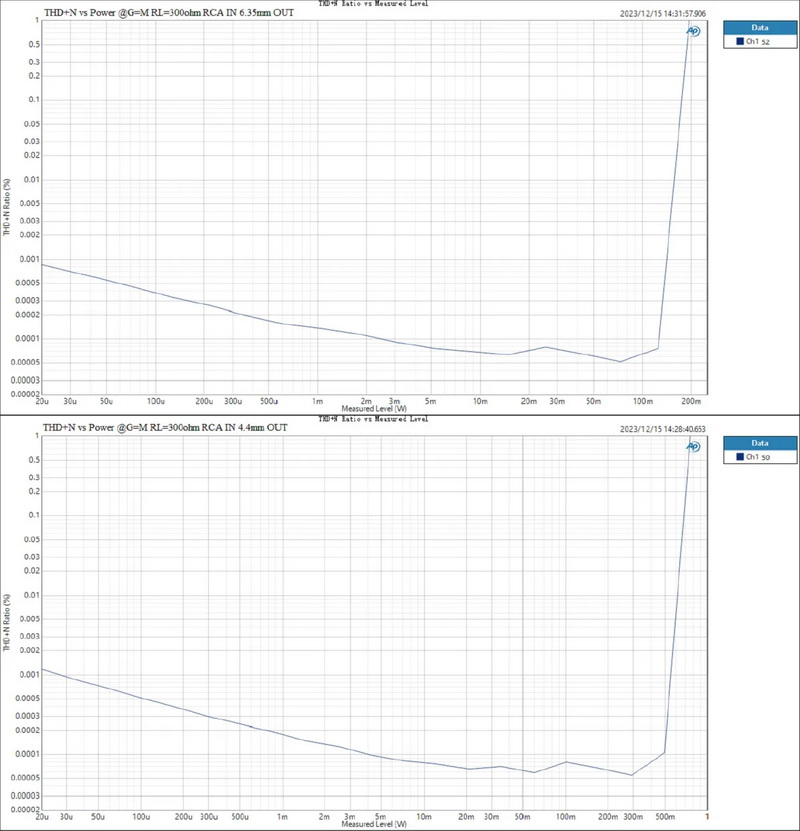Viewport: 800px width, 831px height.
Task: Click the '0.001' y-axis label on the 4.4mm graph
Action: pos(30,675)
